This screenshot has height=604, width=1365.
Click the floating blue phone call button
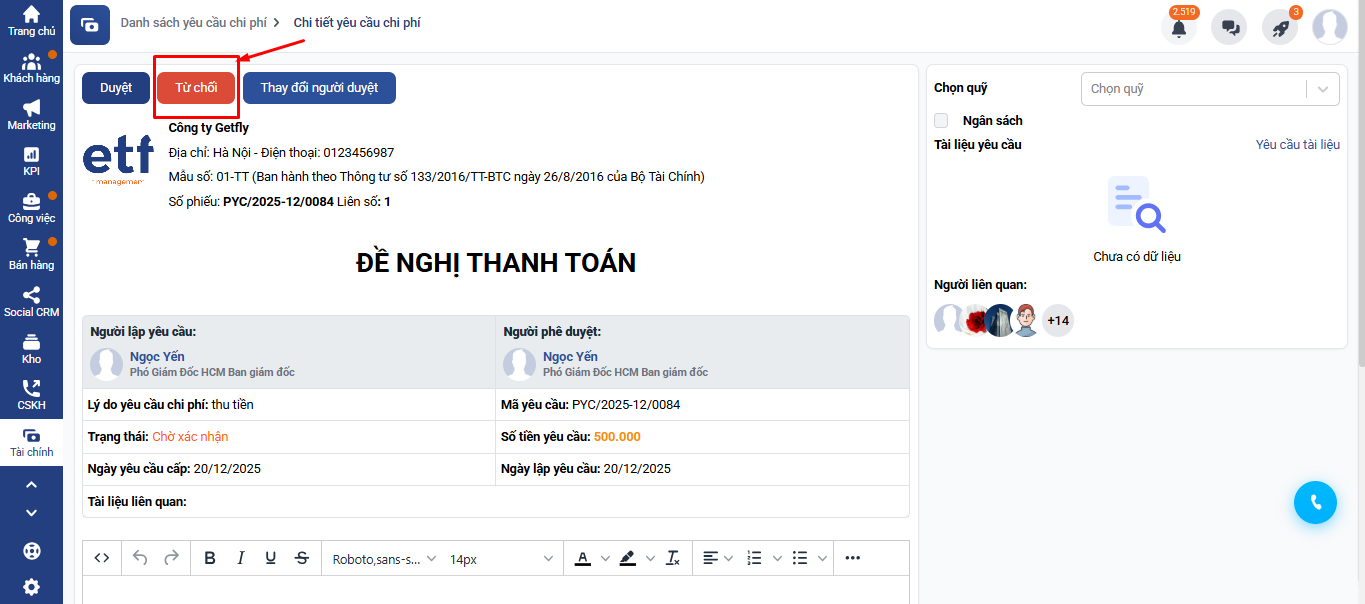tap(1315, 502)
